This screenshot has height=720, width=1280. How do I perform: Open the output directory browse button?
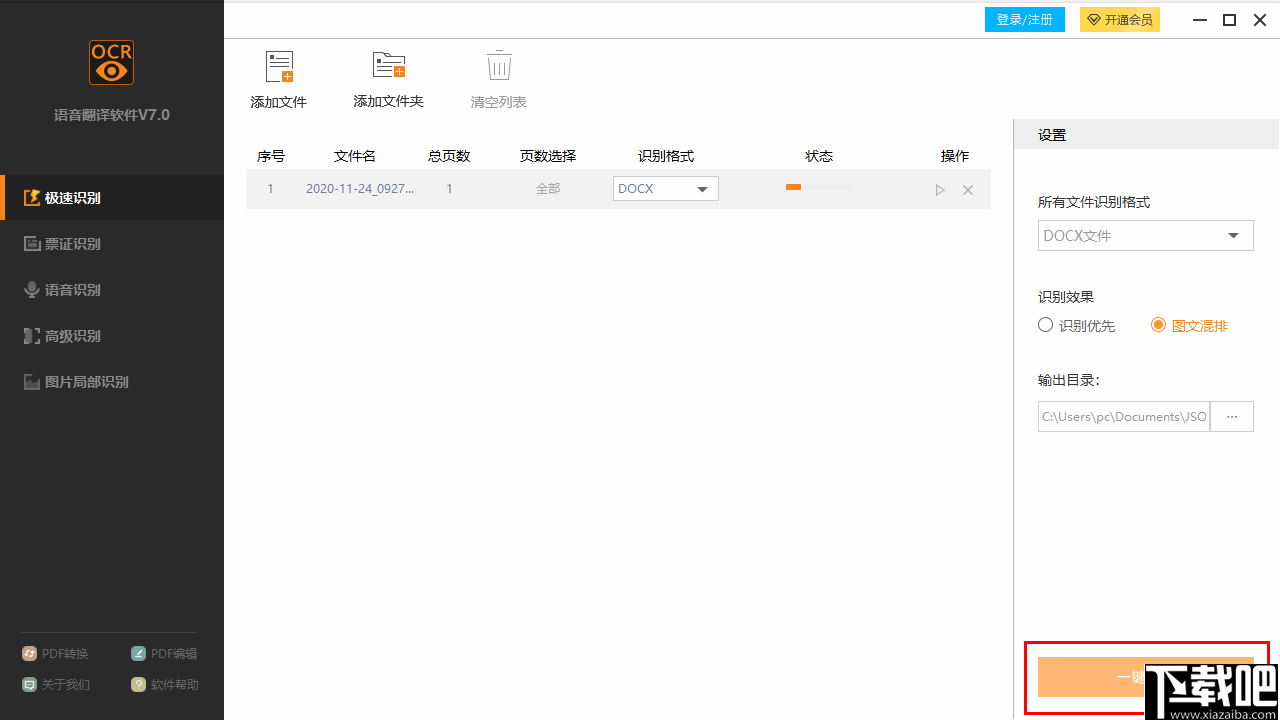tap(1231, 416)
